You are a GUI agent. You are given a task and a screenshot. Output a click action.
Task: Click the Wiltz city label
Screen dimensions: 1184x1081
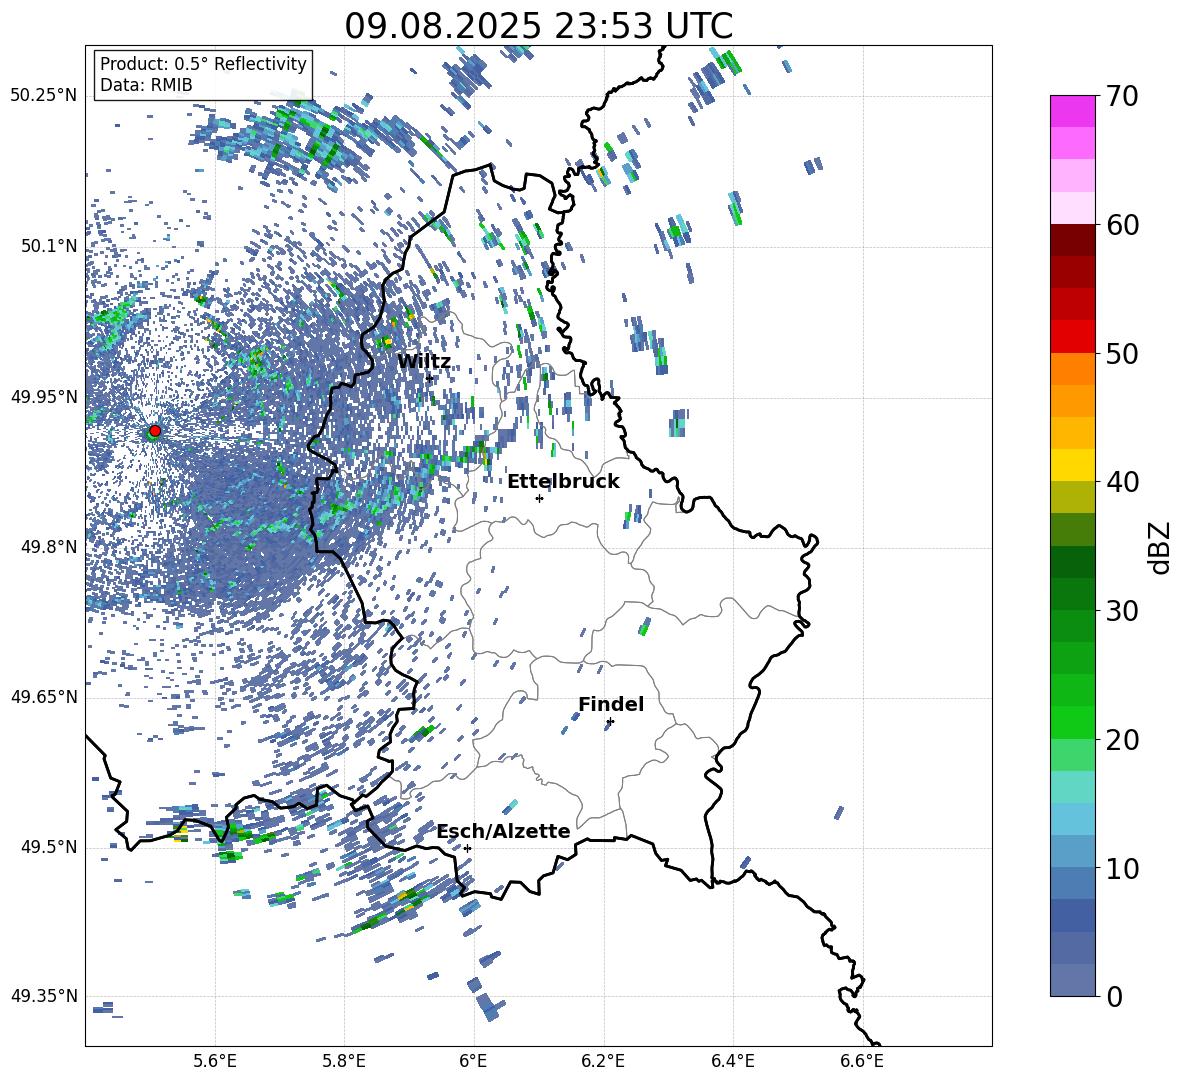[x=424, y=362]
